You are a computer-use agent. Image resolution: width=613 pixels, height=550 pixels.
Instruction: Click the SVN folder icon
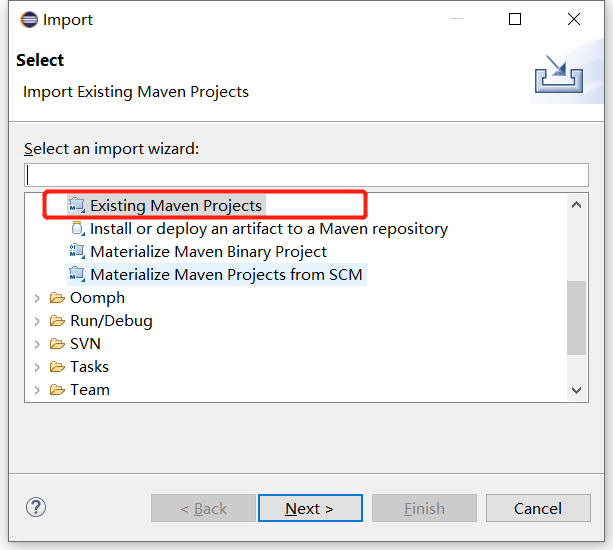pyautogui.click(x=57, y=344)
